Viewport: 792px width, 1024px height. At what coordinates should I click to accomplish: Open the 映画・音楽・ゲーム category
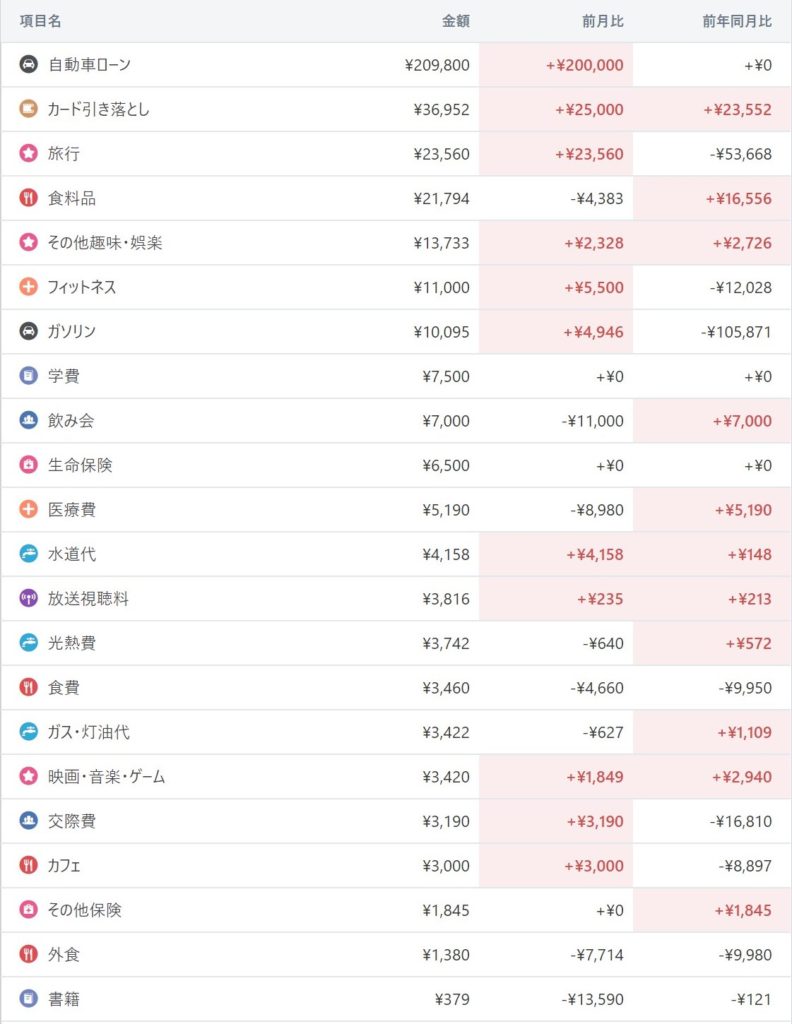click(x=106, y=777)
